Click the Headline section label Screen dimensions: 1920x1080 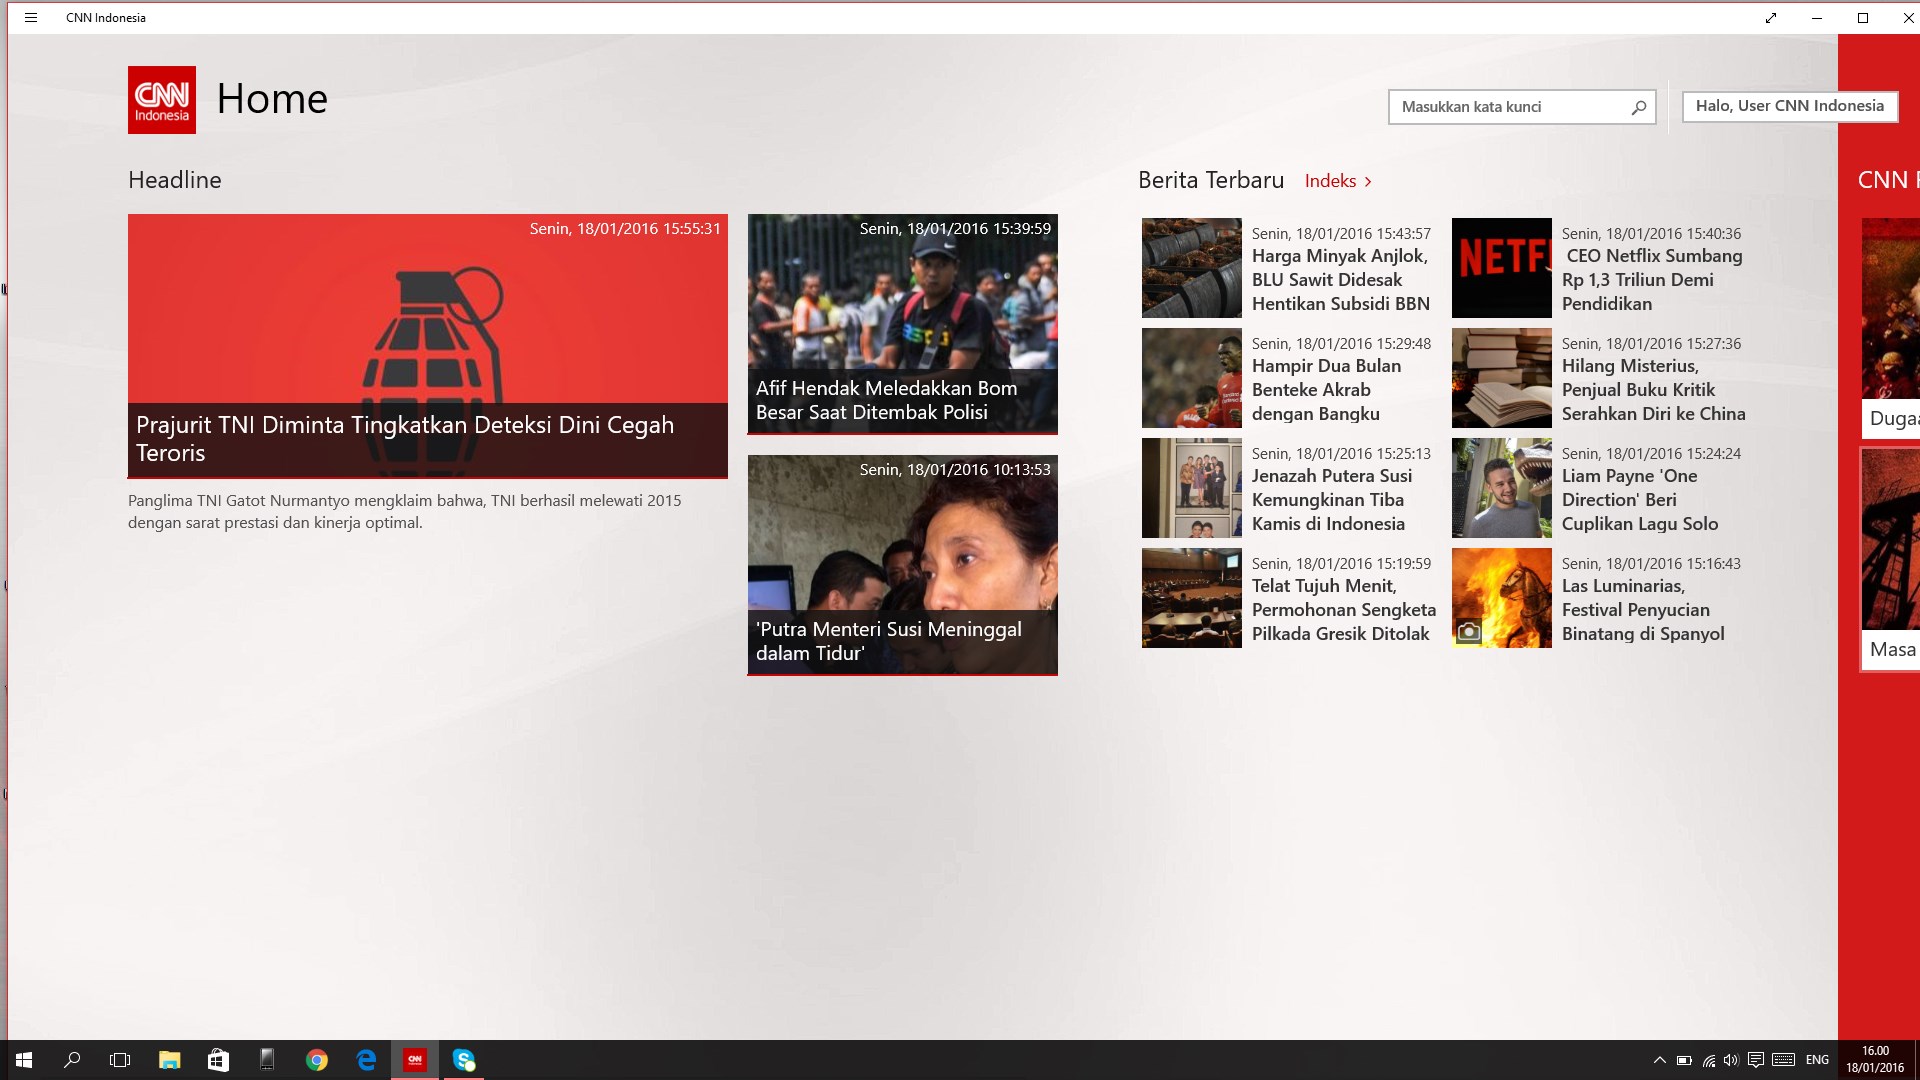point(174,180)
